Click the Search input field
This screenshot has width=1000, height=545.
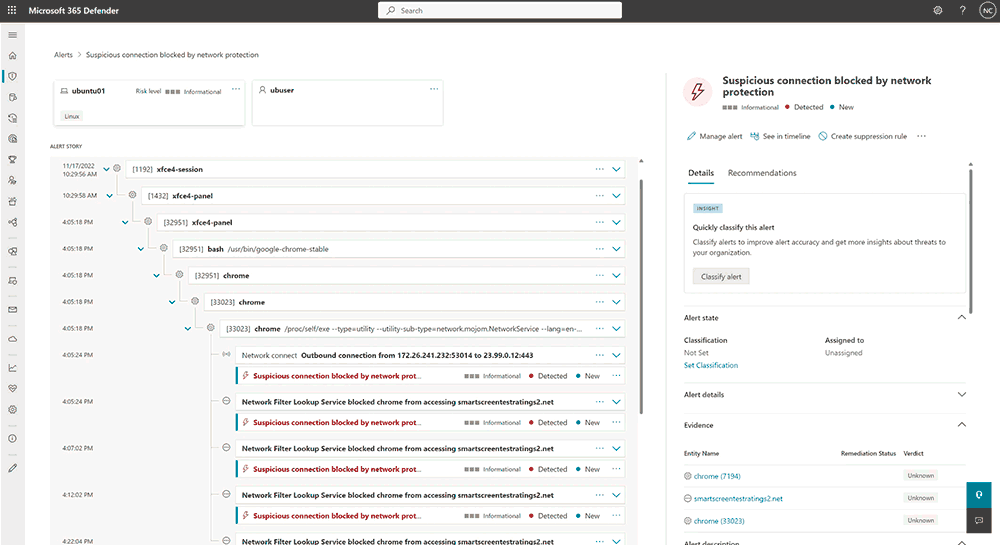[499, 10]
